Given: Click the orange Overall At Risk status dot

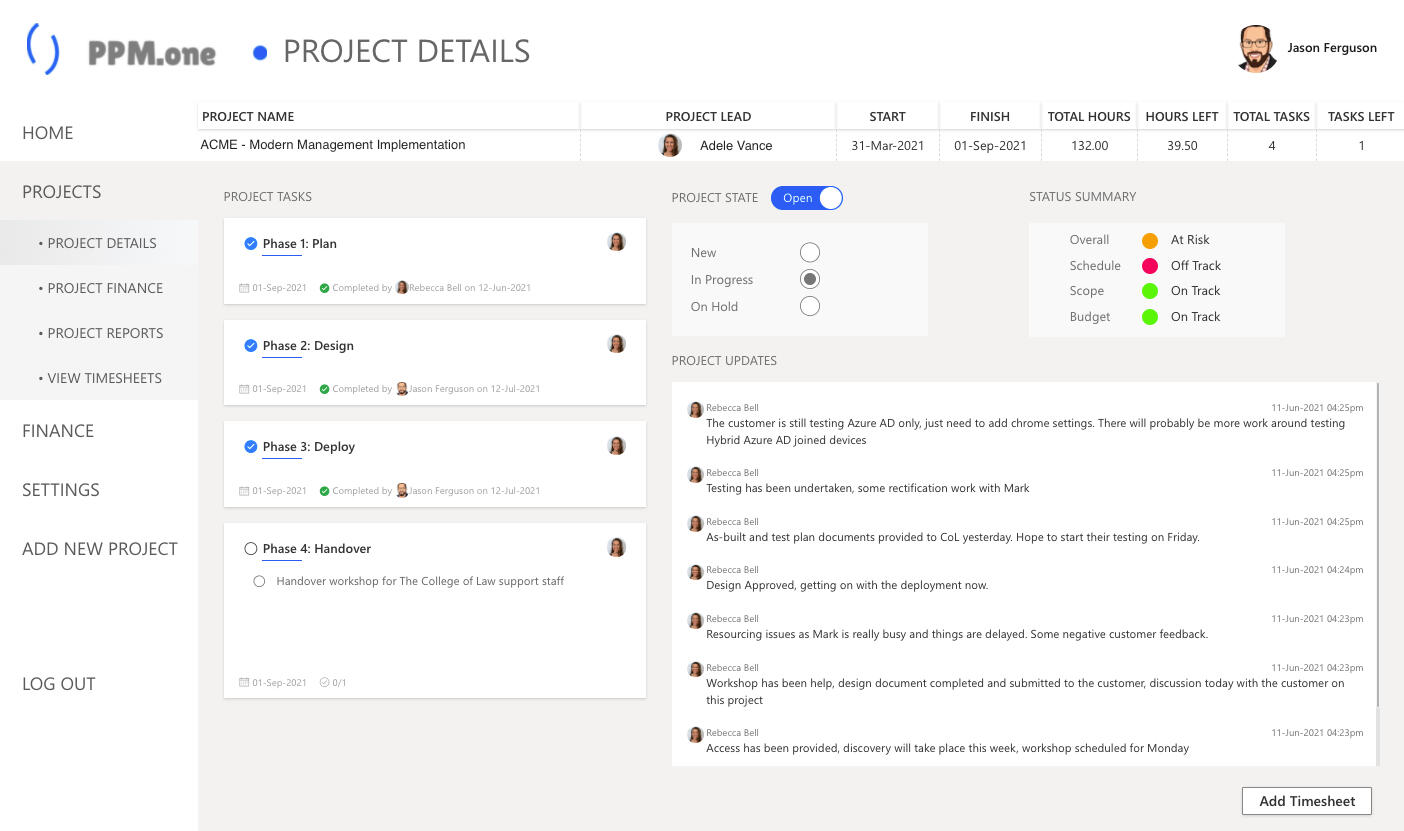Looking at the screenshot, I should point(1150,240).
